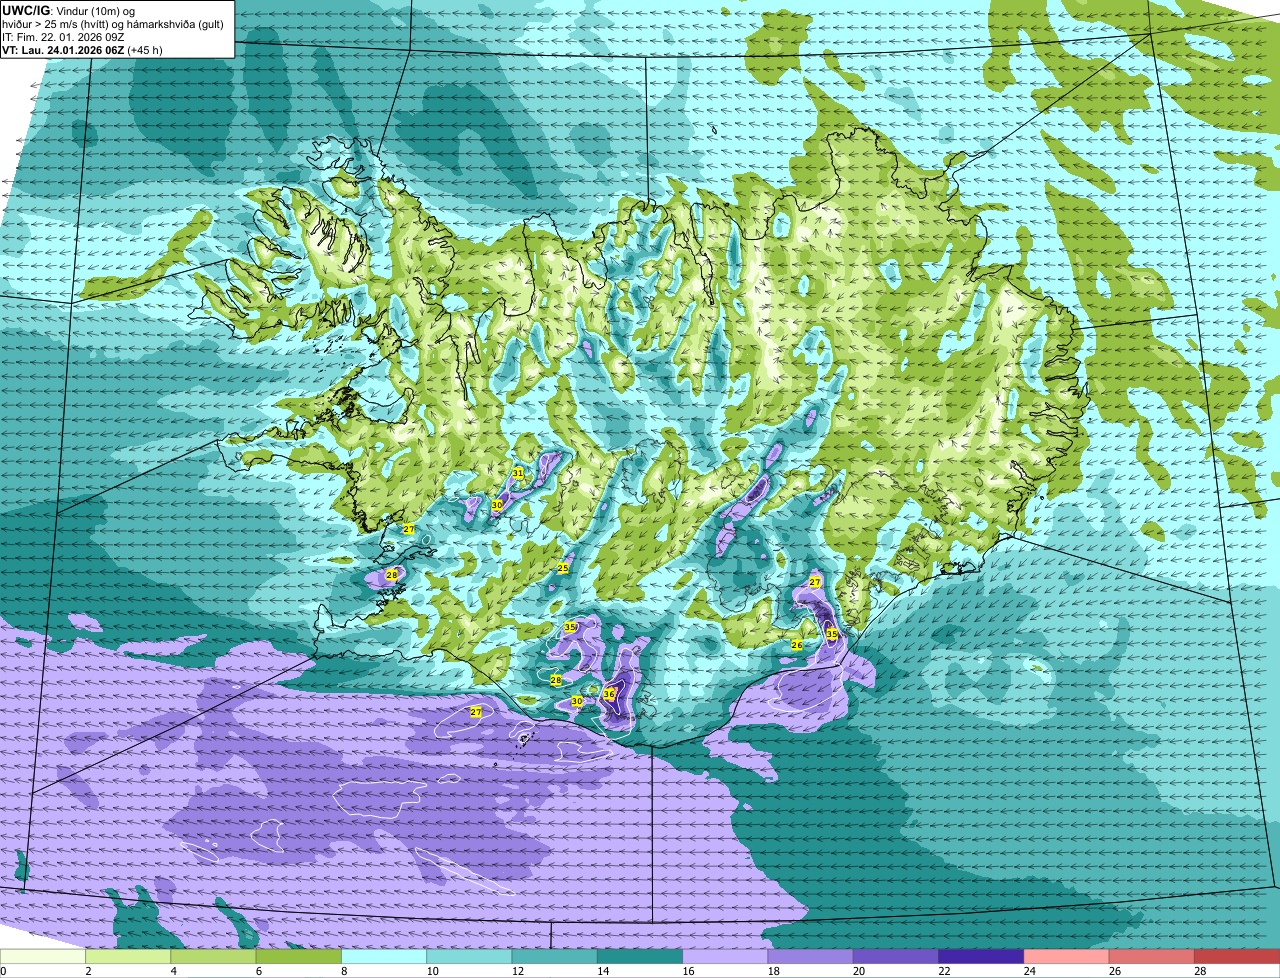This screenshot has height=978, width=1280.
Task: Click the '0' tick on the color scale
Action: (3, 971)
